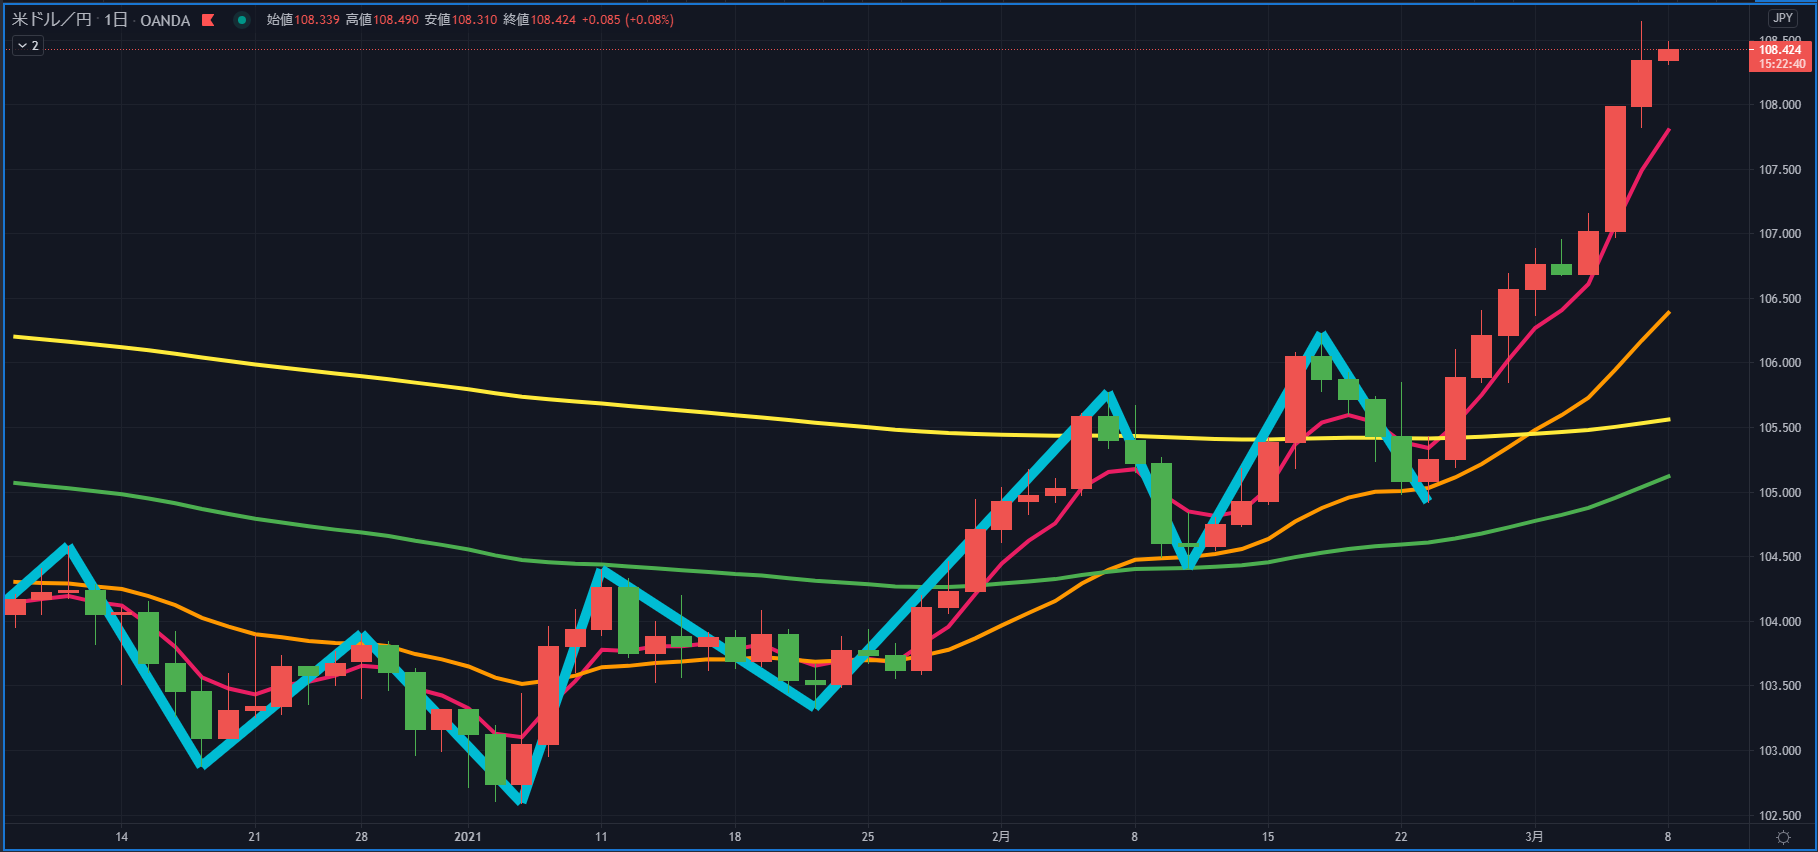This screenshot has height=852, width=1818.
Task: Click the date 11 on the time axis
Action: 601,837
